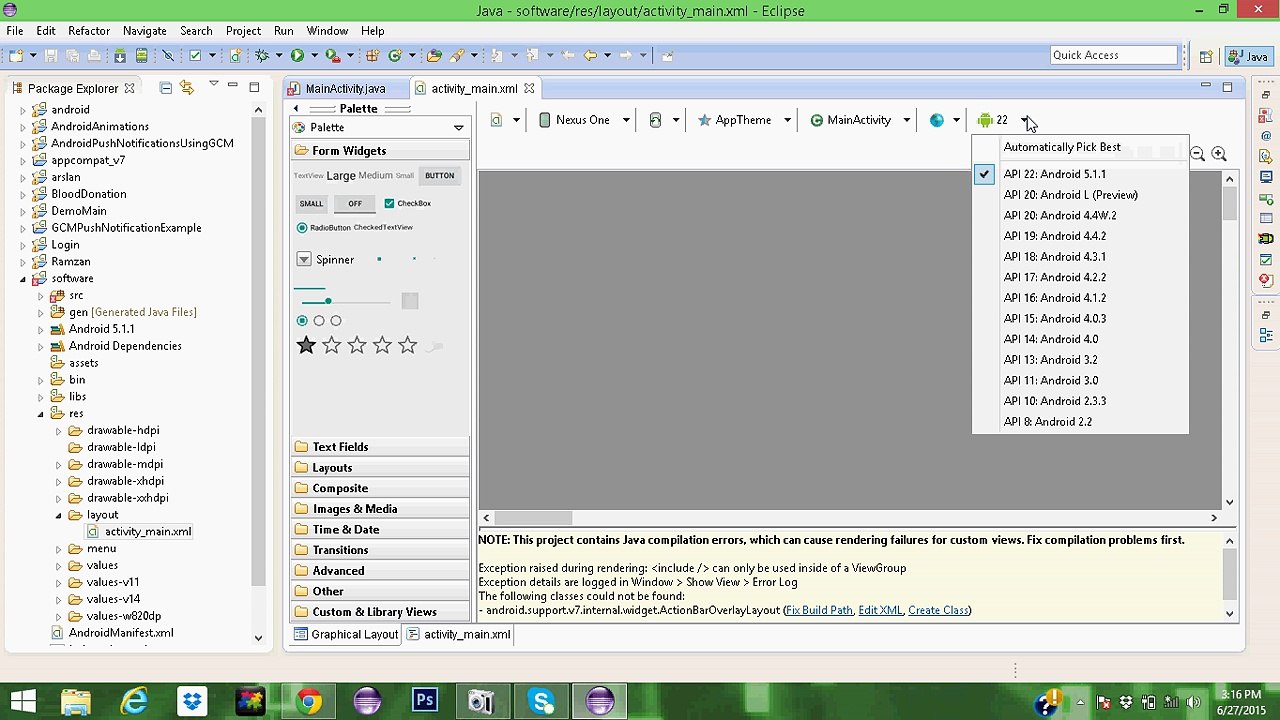
Task: Toggle Link with Editor in Package Explorer
Action: point(187,88)
